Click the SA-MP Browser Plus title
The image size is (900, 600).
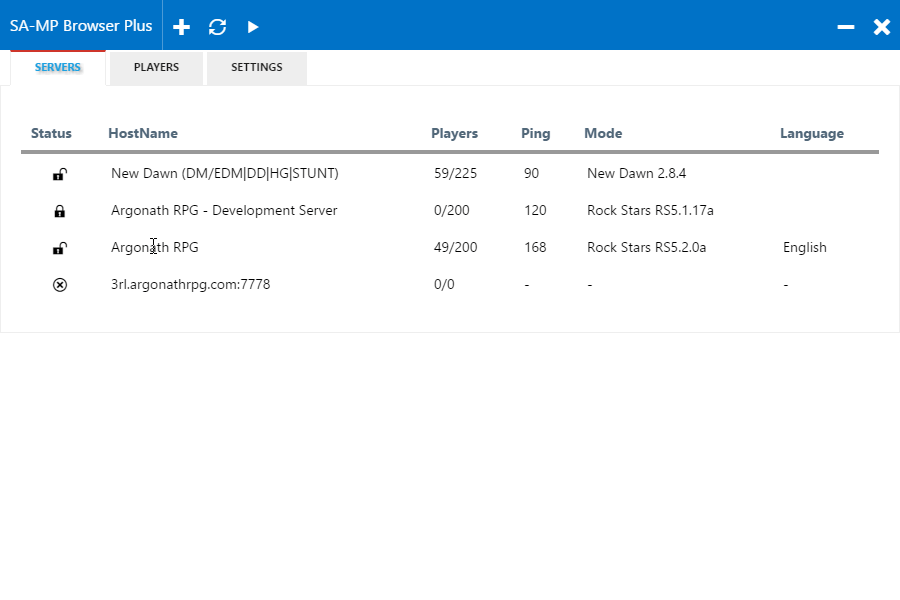click(81, 26)
